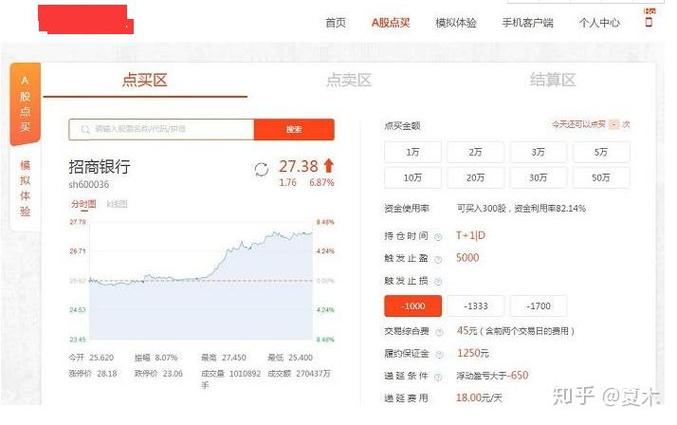This screenshot has width=677, height=425.
Task: Show the K线图 chart view
Action: pos(117,204)
